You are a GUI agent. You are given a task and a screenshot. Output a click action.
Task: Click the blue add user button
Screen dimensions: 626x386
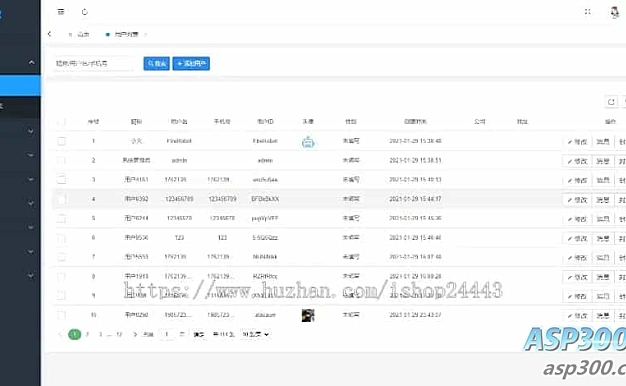point(191,63)
